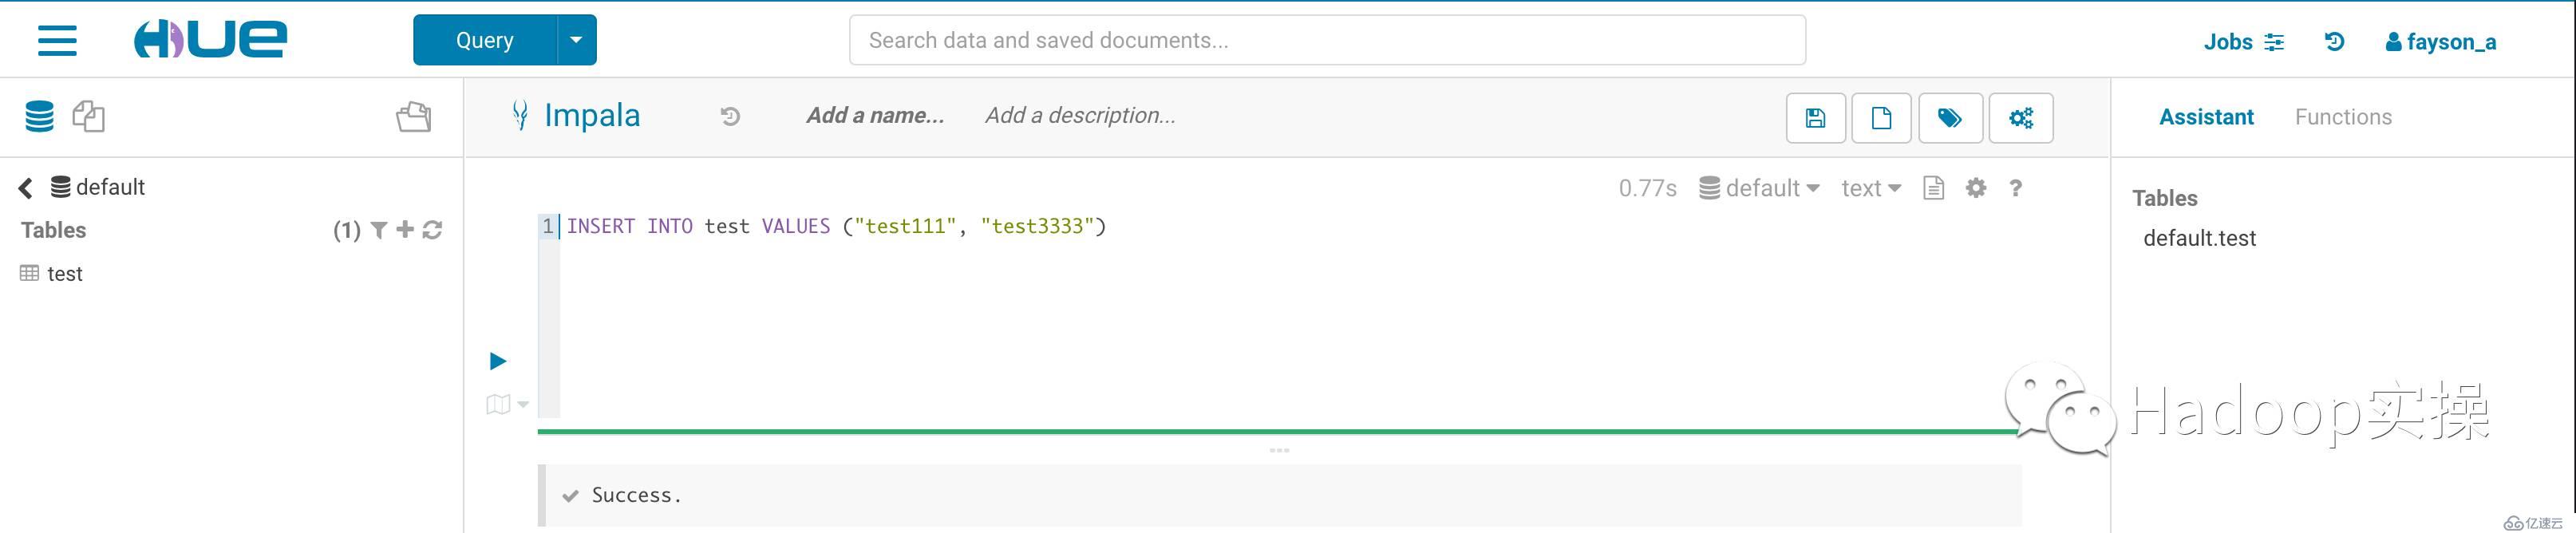Run the query with play arrow

click(498, 361)
